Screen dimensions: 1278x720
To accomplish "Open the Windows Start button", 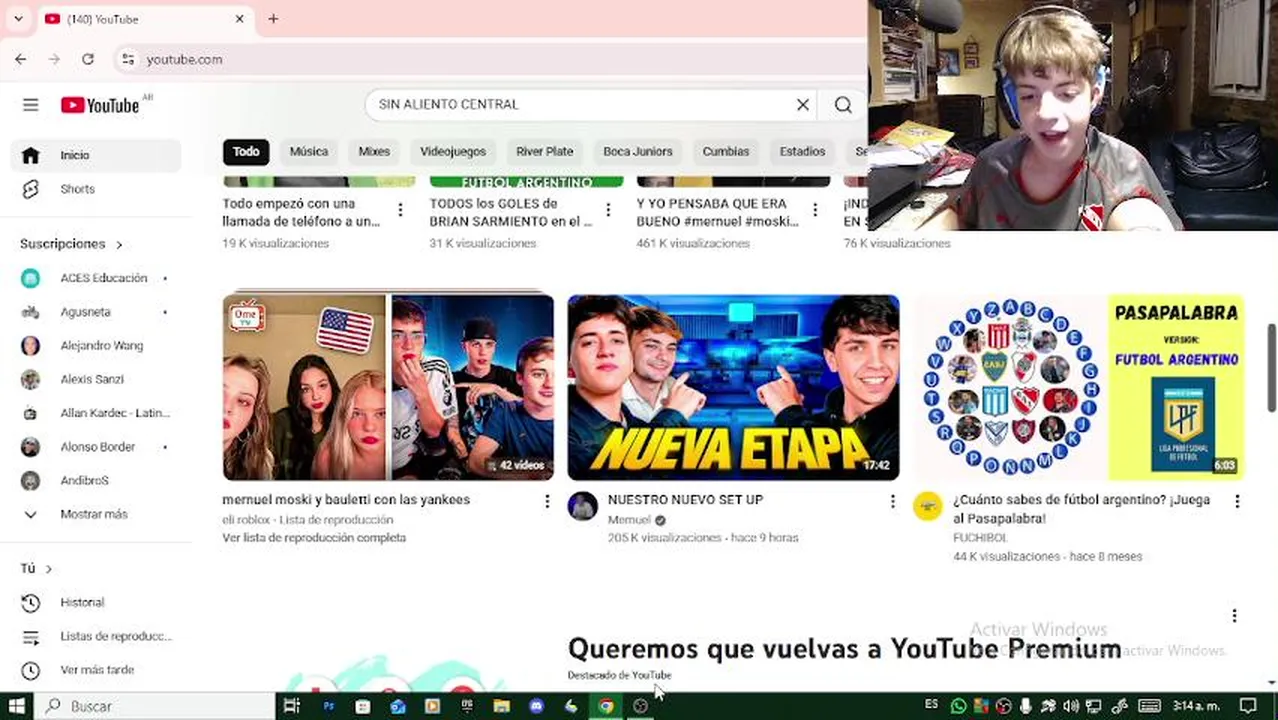I will (x=17, y=706).
